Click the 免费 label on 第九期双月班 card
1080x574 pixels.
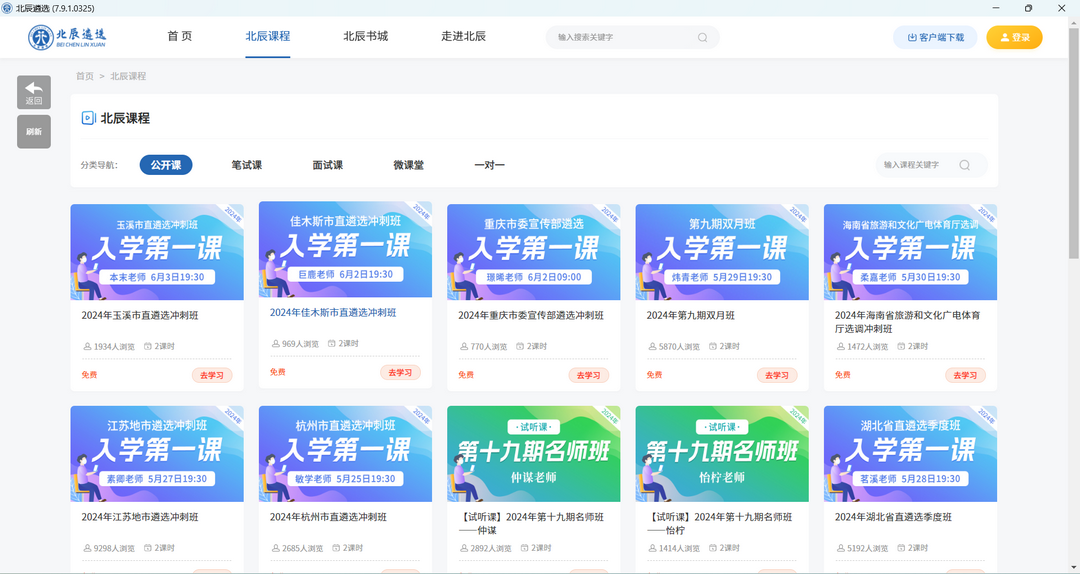654,375
